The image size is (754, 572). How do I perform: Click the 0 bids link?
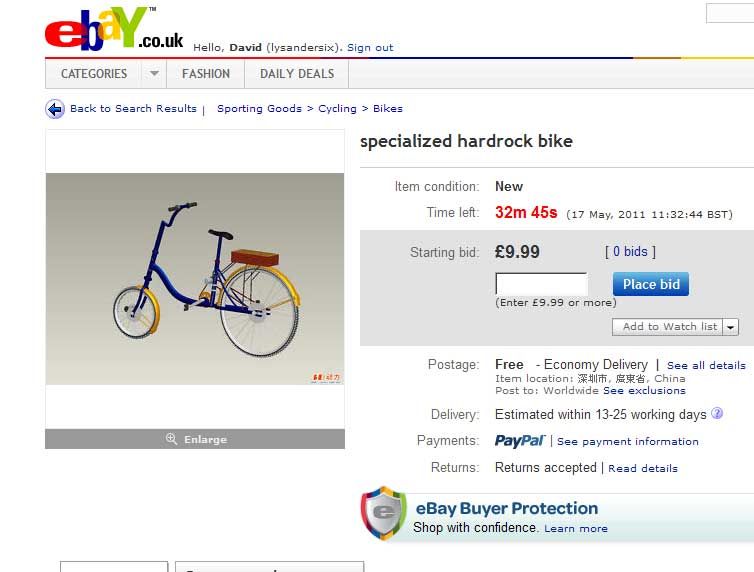coord(630,251)
